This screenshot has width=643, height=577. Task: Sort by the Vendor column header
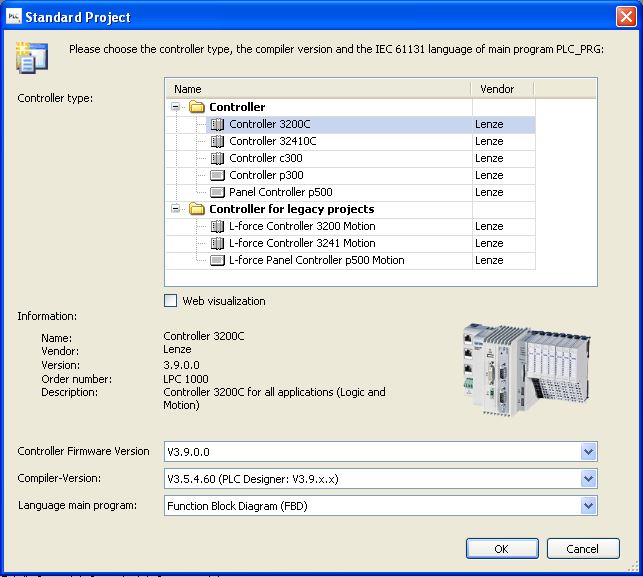[x=502, y=89]
